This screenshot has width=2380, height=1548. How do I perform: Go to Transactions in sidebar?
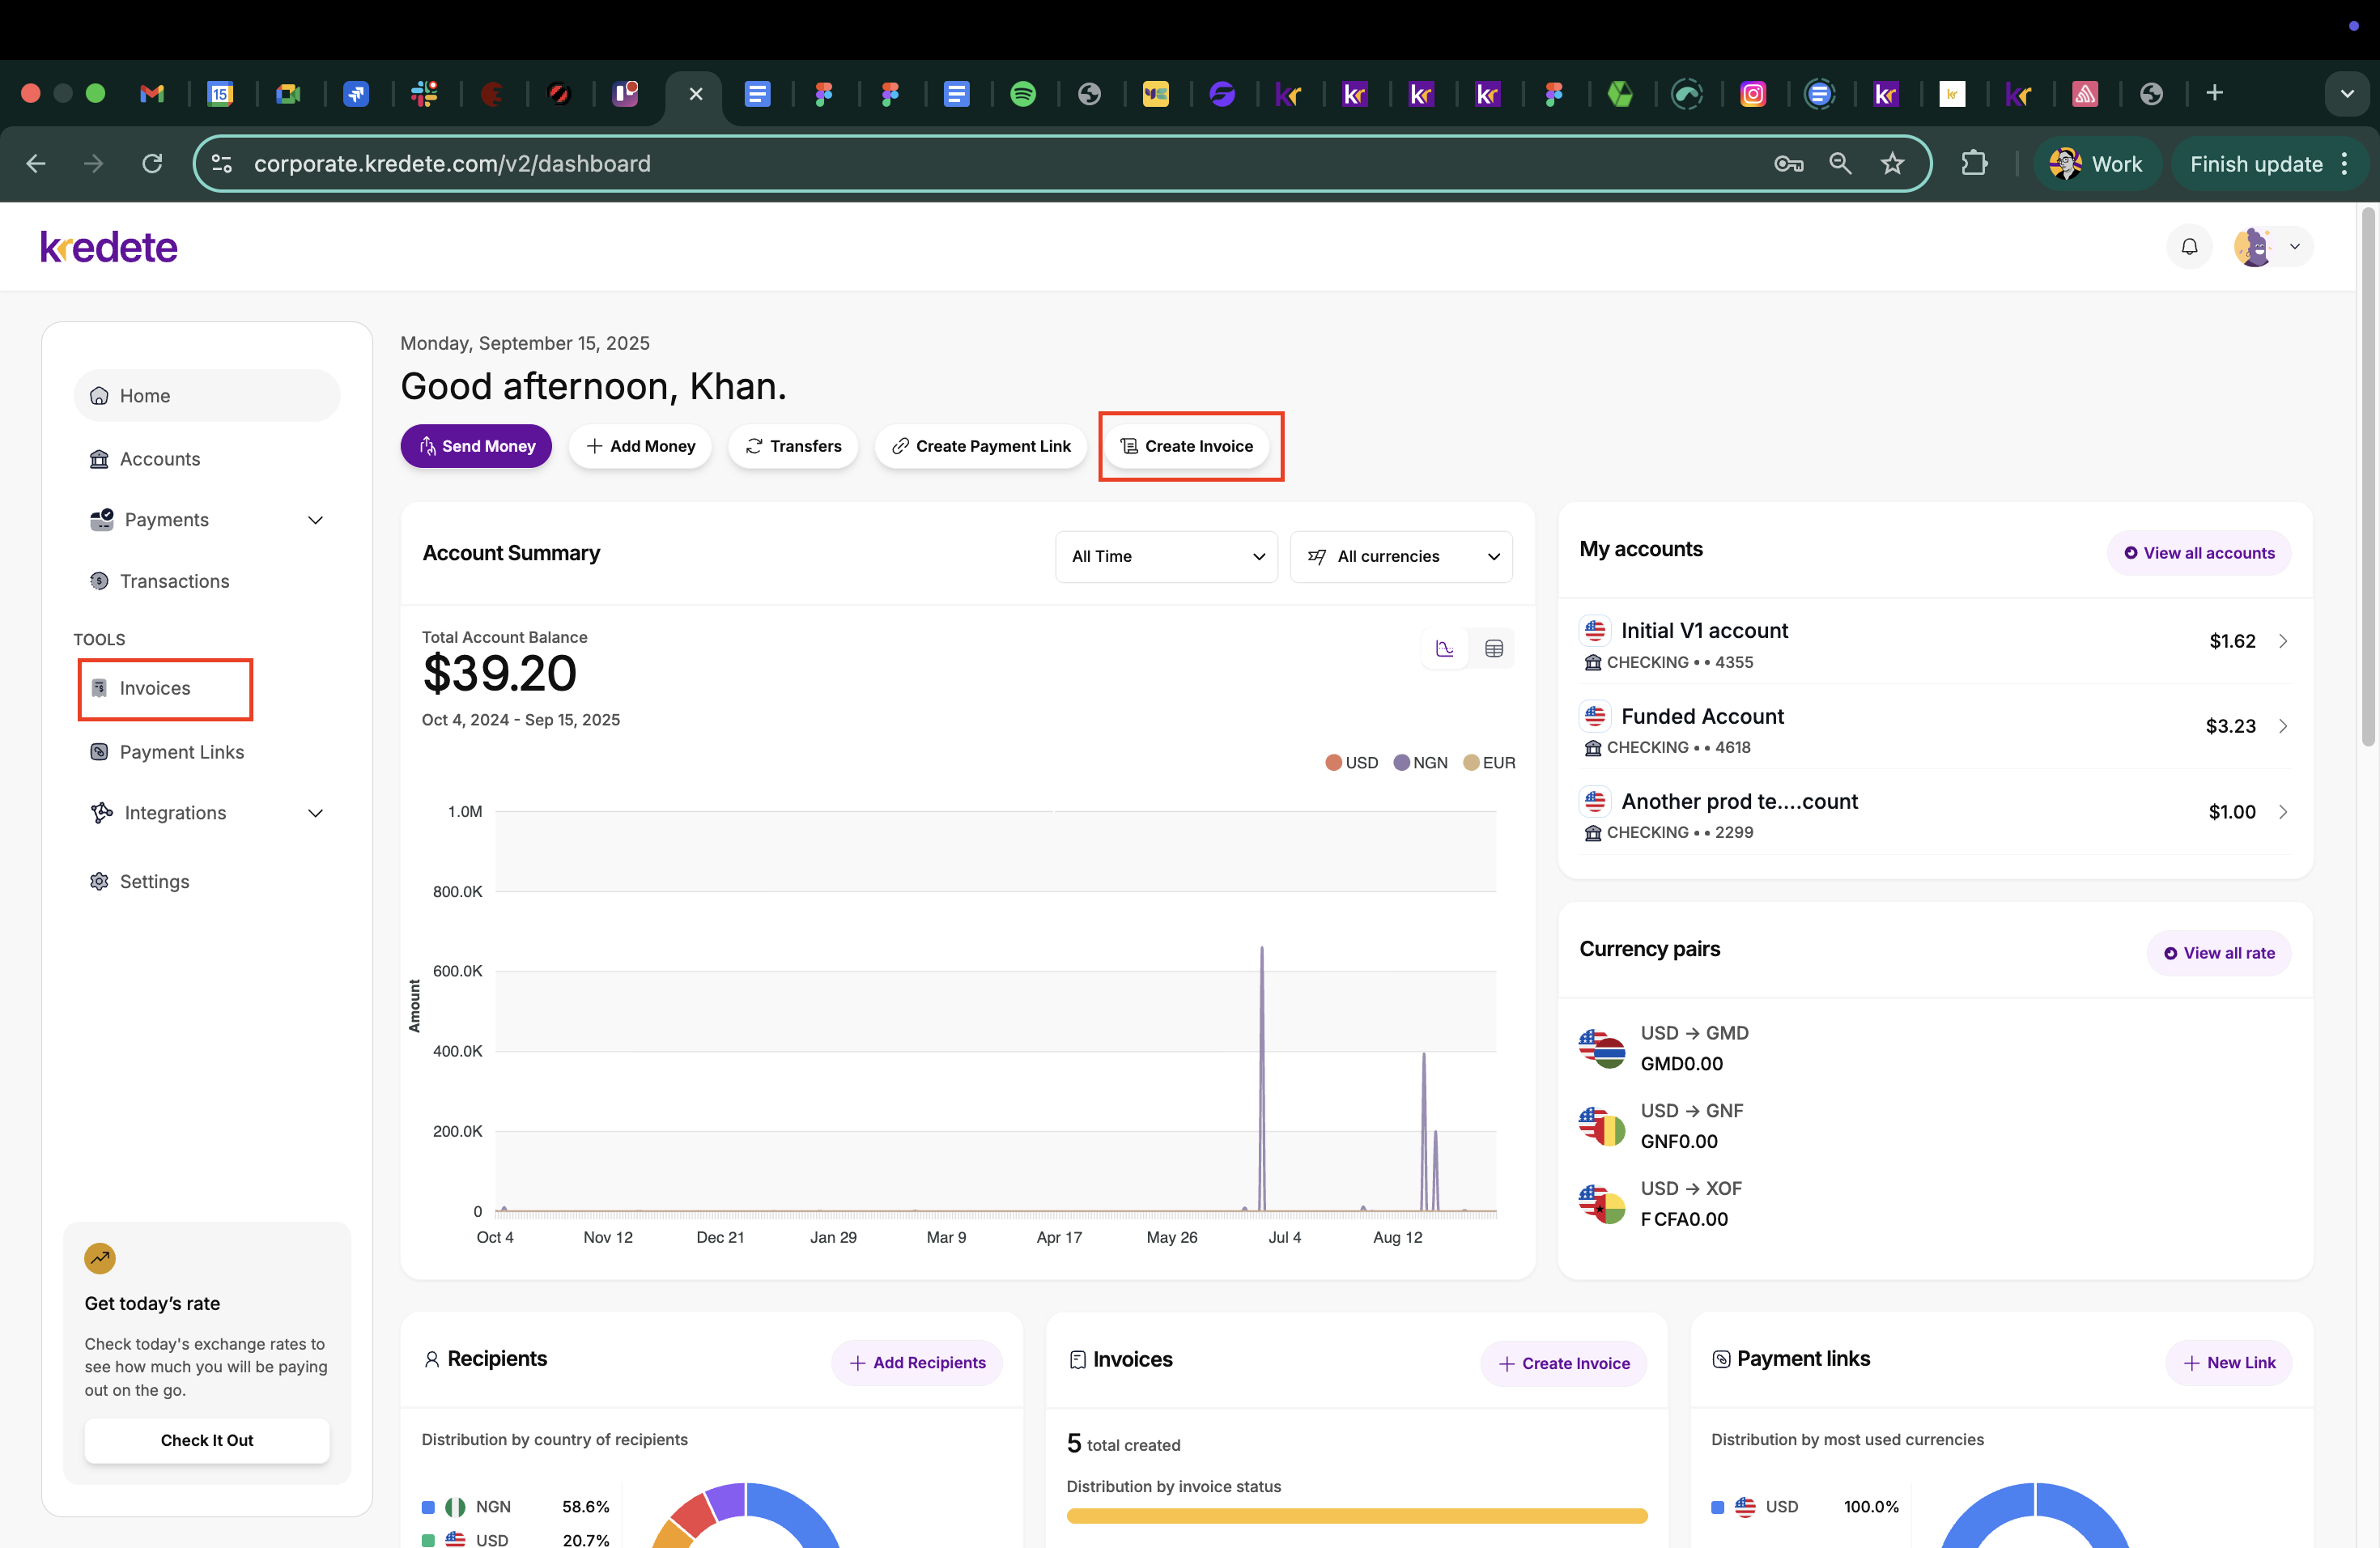174,581
